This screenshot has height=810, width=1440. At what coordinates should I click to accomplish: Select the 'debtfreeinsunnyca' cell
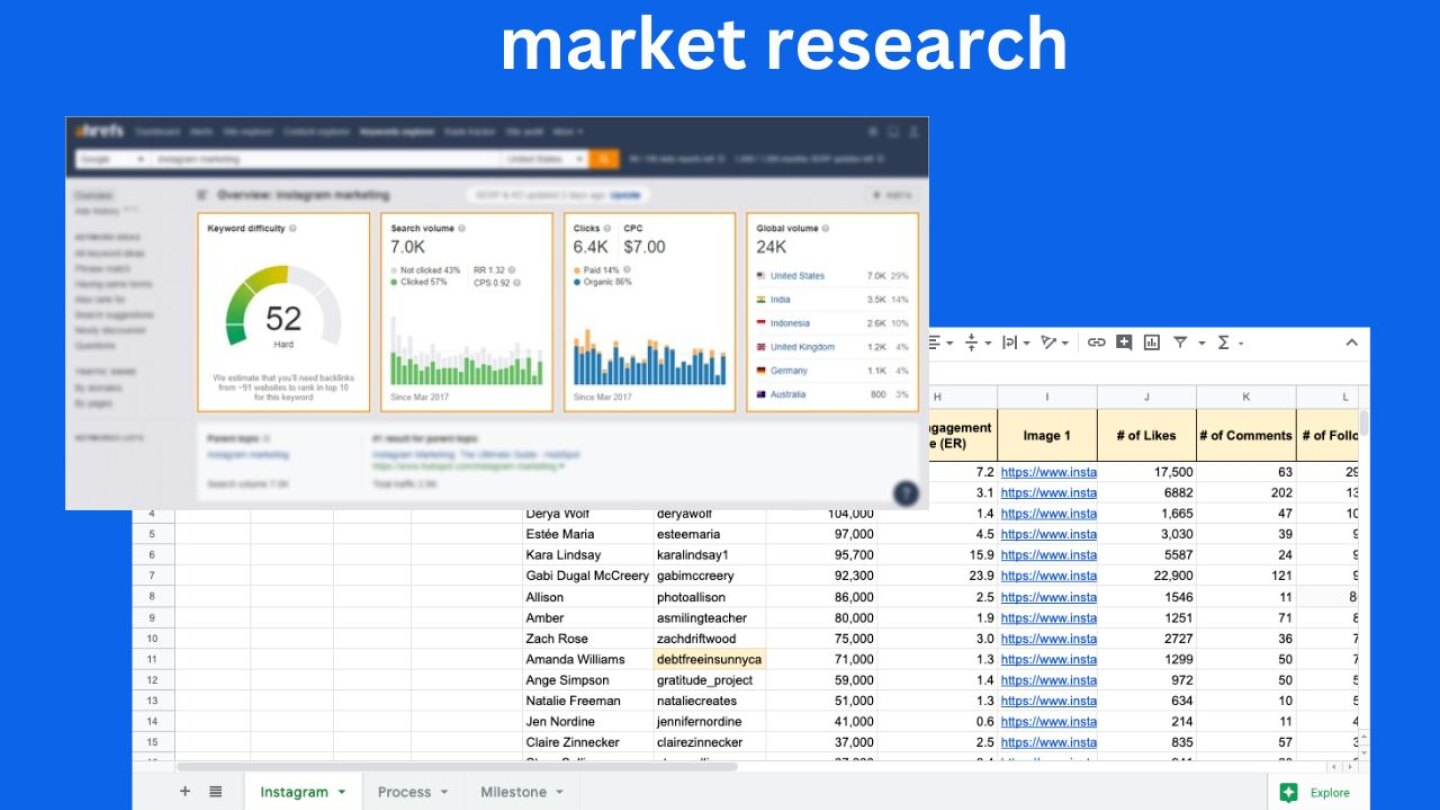(709, 659)
